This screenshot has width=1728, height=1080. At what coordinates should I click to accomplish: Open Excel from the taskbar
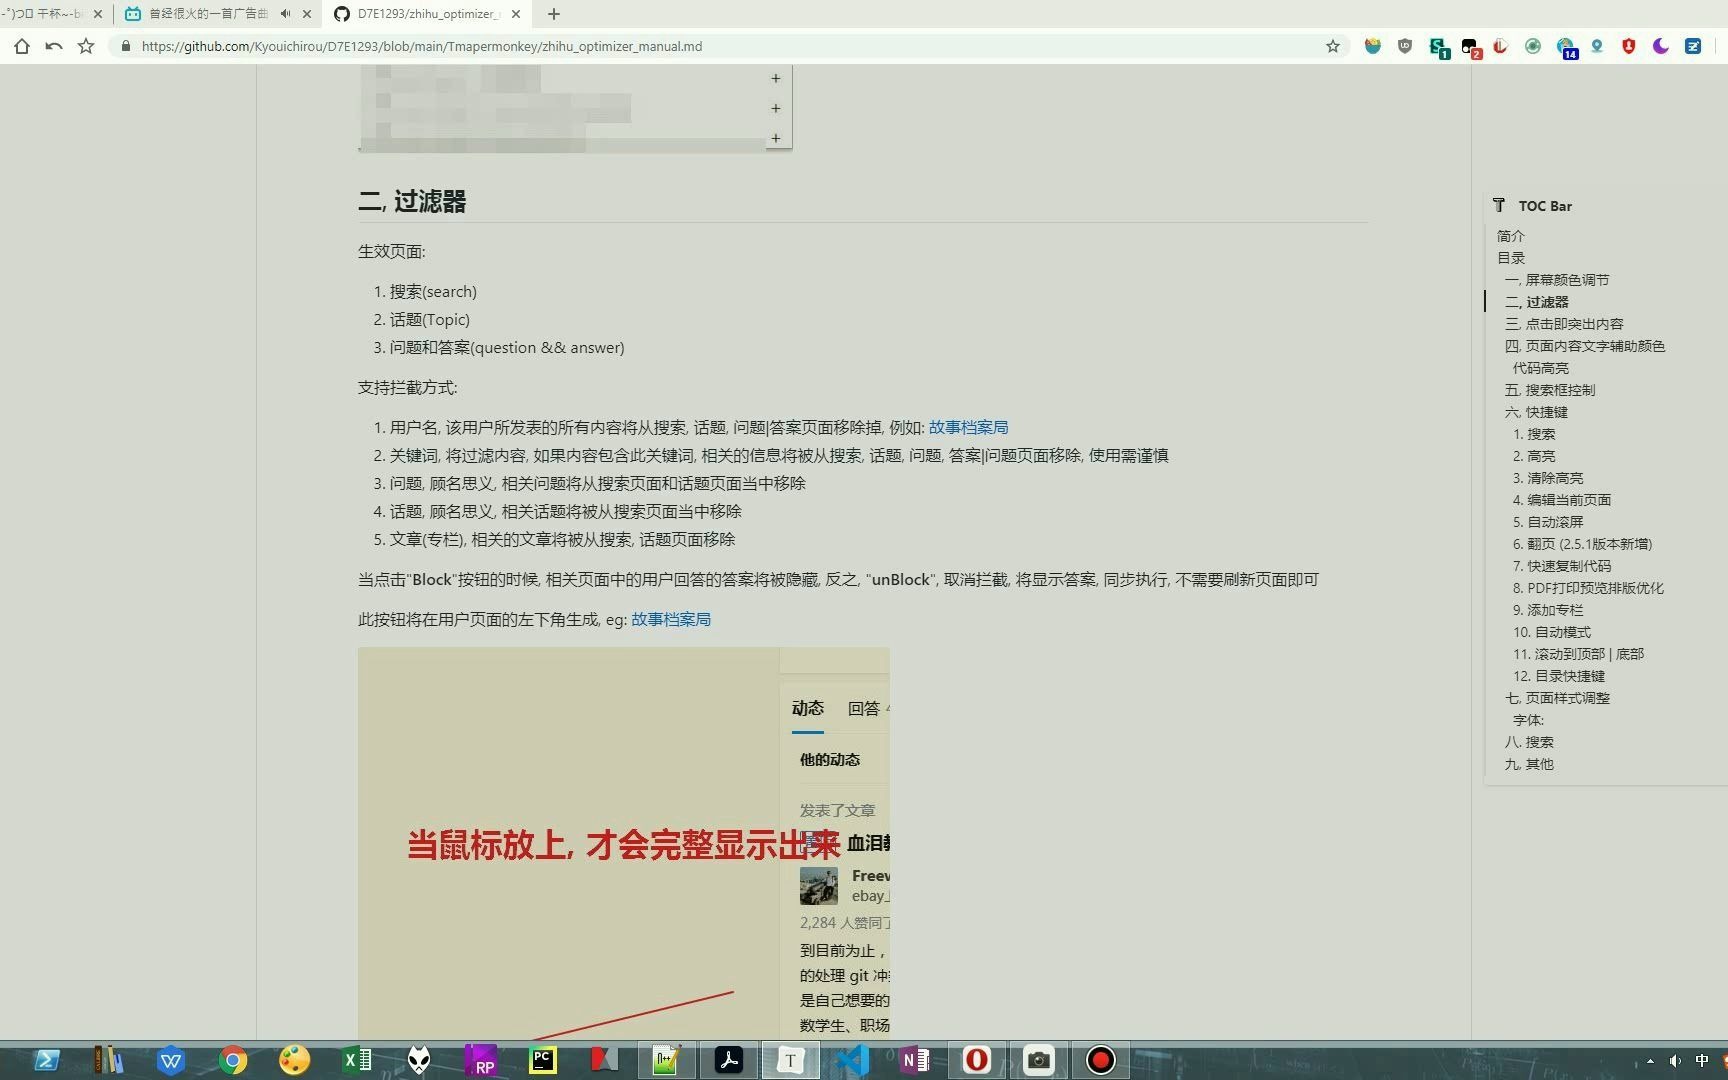[x=356, y=1060]
